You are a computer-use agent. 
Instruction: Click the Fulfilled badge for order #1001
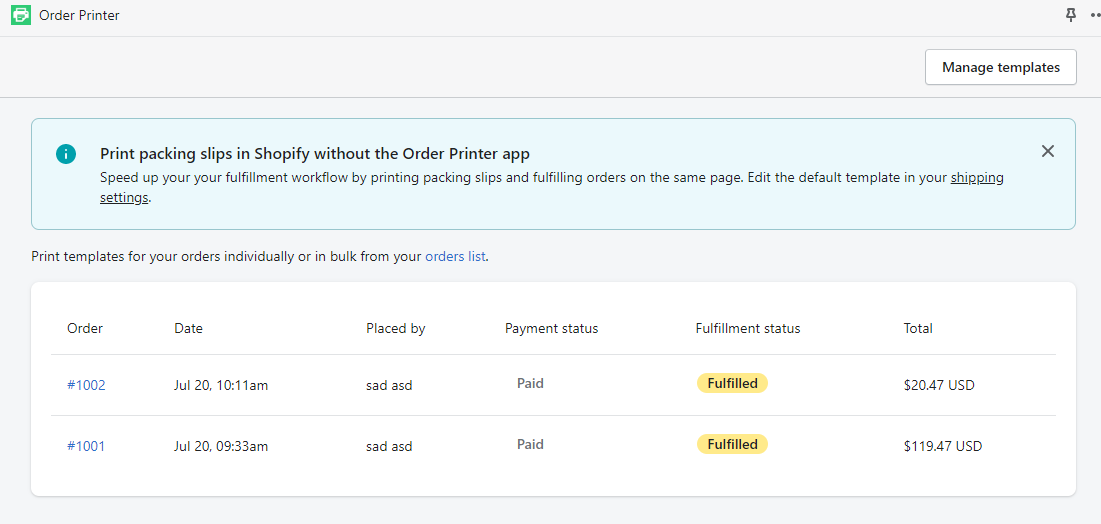click(x=732, y=444)
